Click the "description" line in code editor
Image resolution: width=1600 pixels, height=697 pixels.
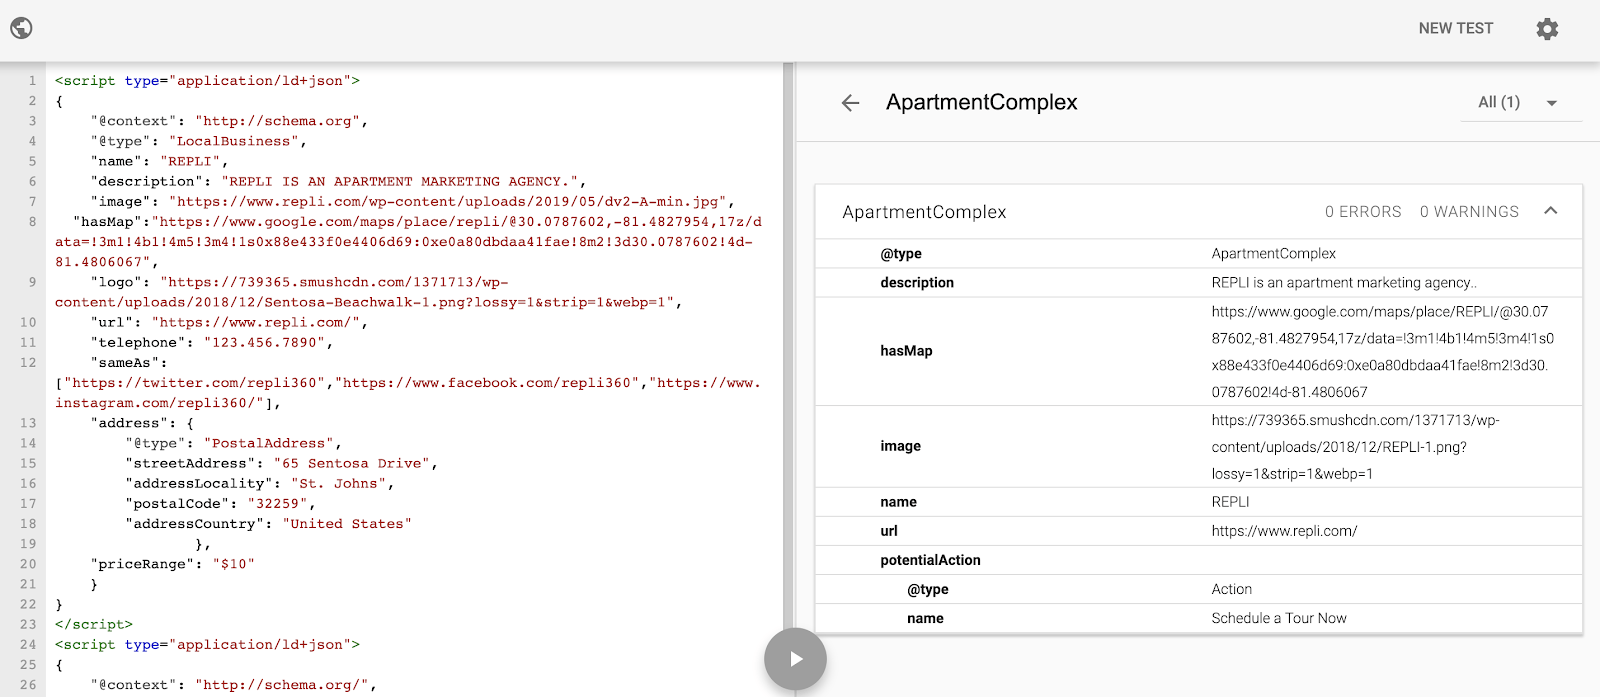(x=338, y=181)
